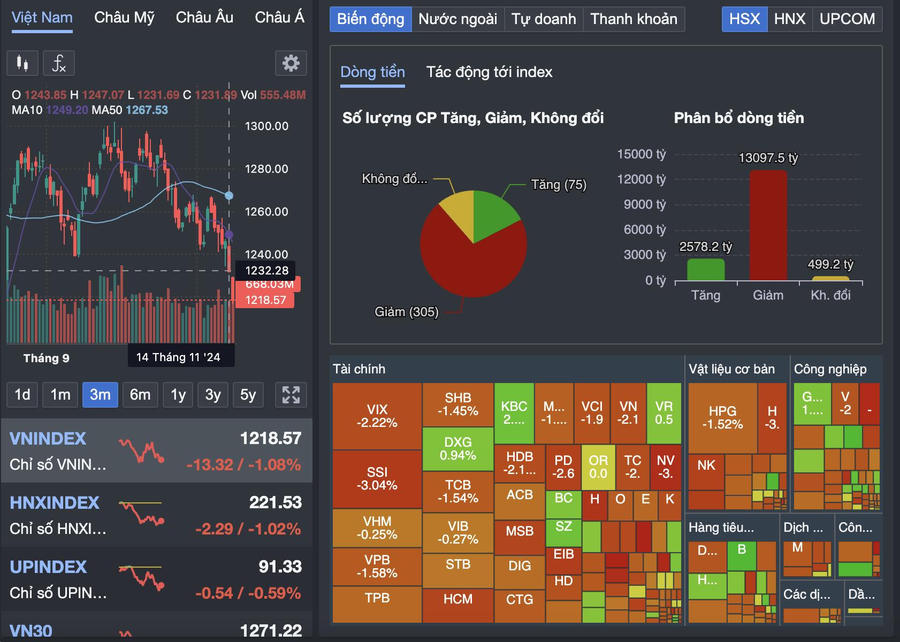The width and height of the screenshot is (900, 642).
Task: Open the fx indicators icon
Action: tap(59, 64)
